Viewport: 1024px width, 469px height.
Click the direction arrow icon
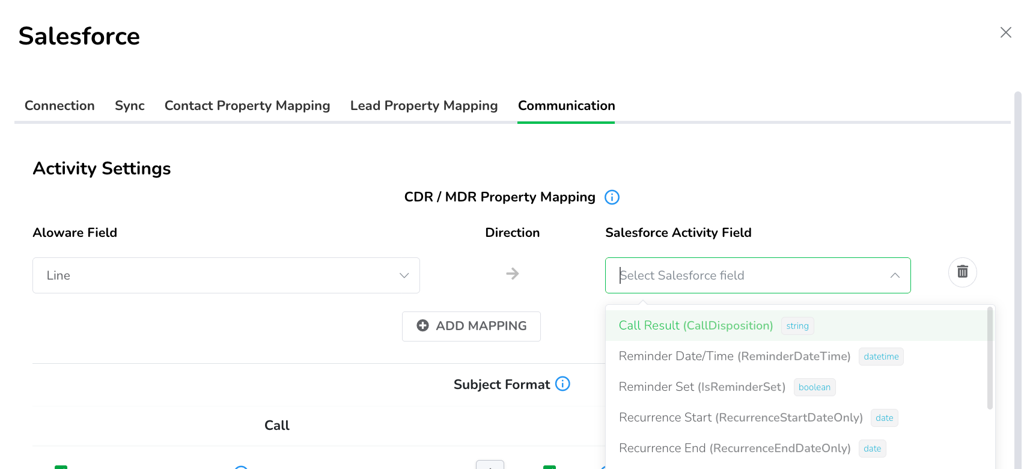pyautogui.click(x=513, y=274)
